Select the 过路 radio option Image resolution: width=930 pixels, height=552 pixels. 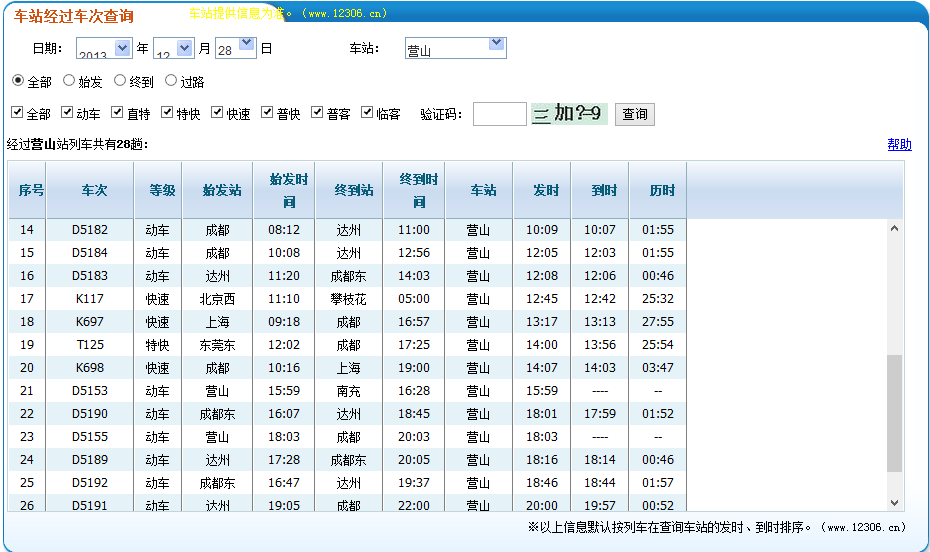coord(171,81)
